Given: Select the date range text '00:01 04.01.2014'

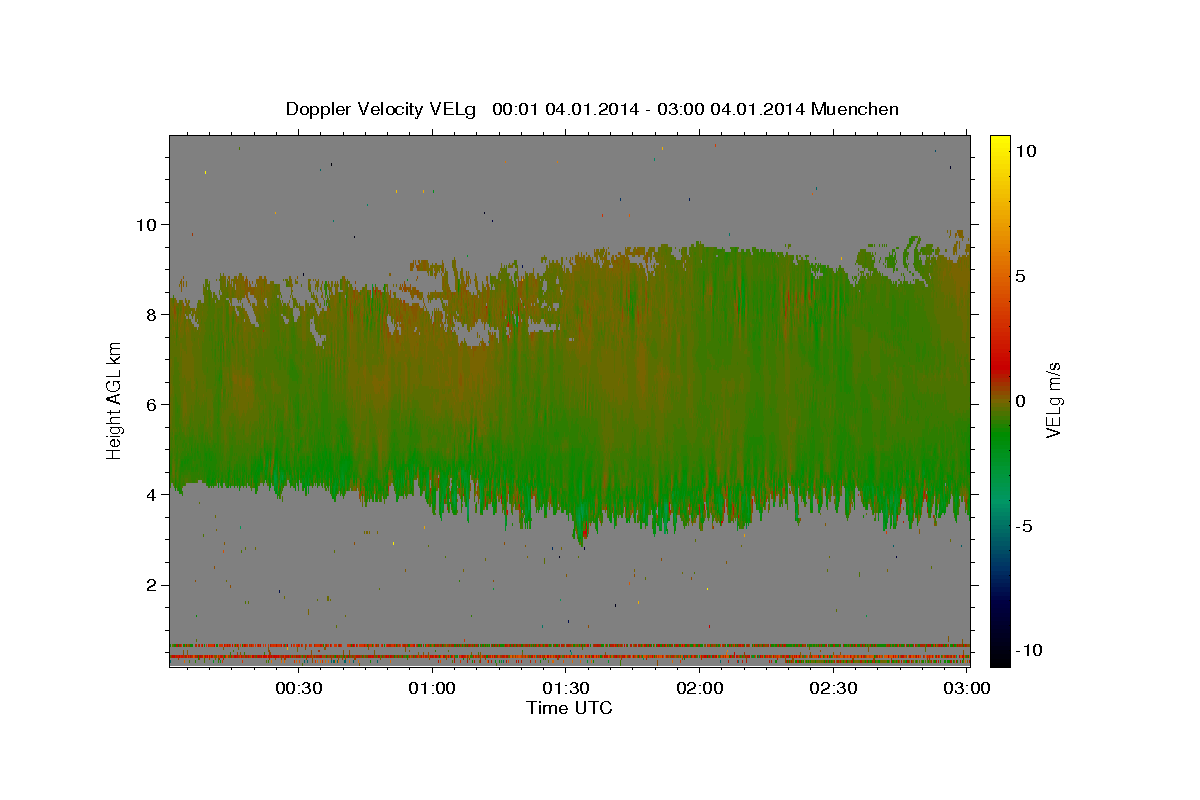Looking at the screenshot, I should [564, 109].
